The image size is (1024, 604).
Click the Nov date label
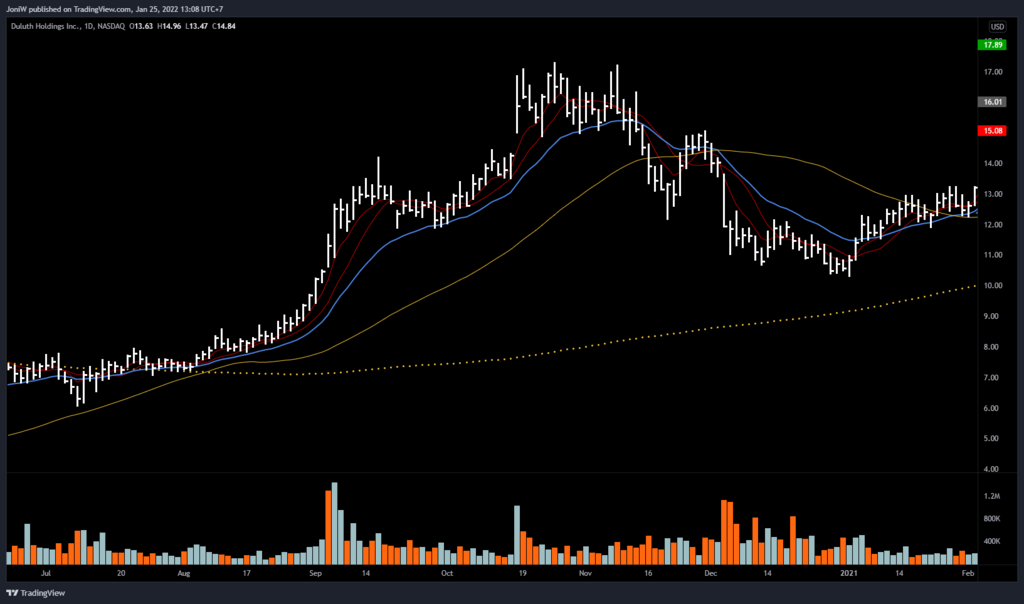(586, 575)
